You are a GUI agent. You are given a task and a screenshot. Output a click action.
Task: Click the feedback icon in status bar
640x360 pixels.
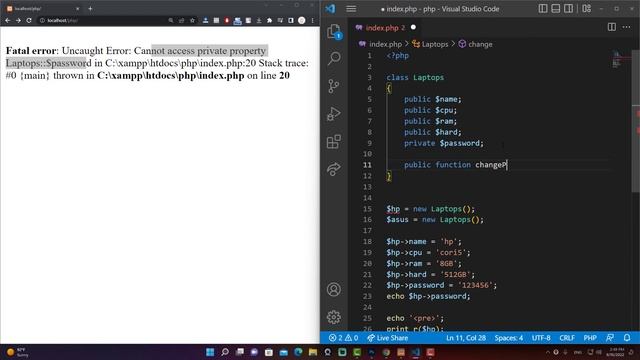tap(610, 338)
